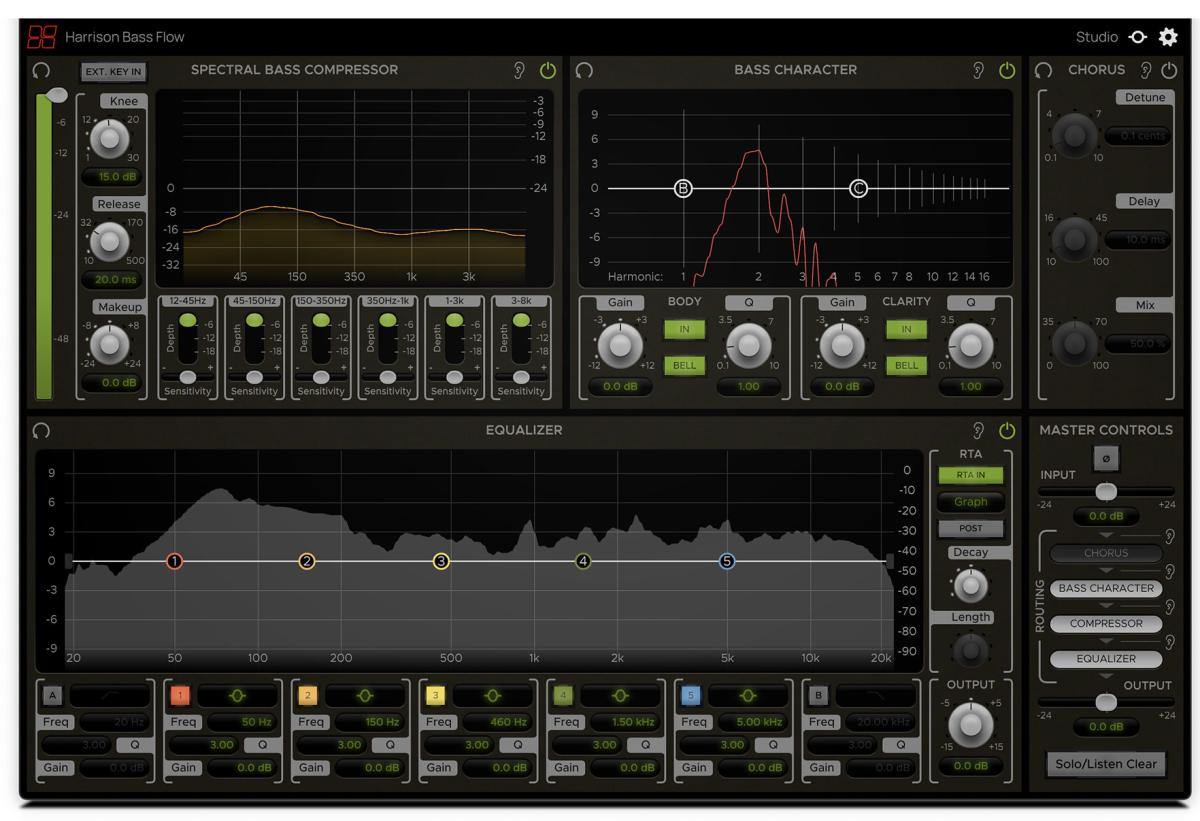
Task: Open the band 5 filter shape selector
Action: 748,696
